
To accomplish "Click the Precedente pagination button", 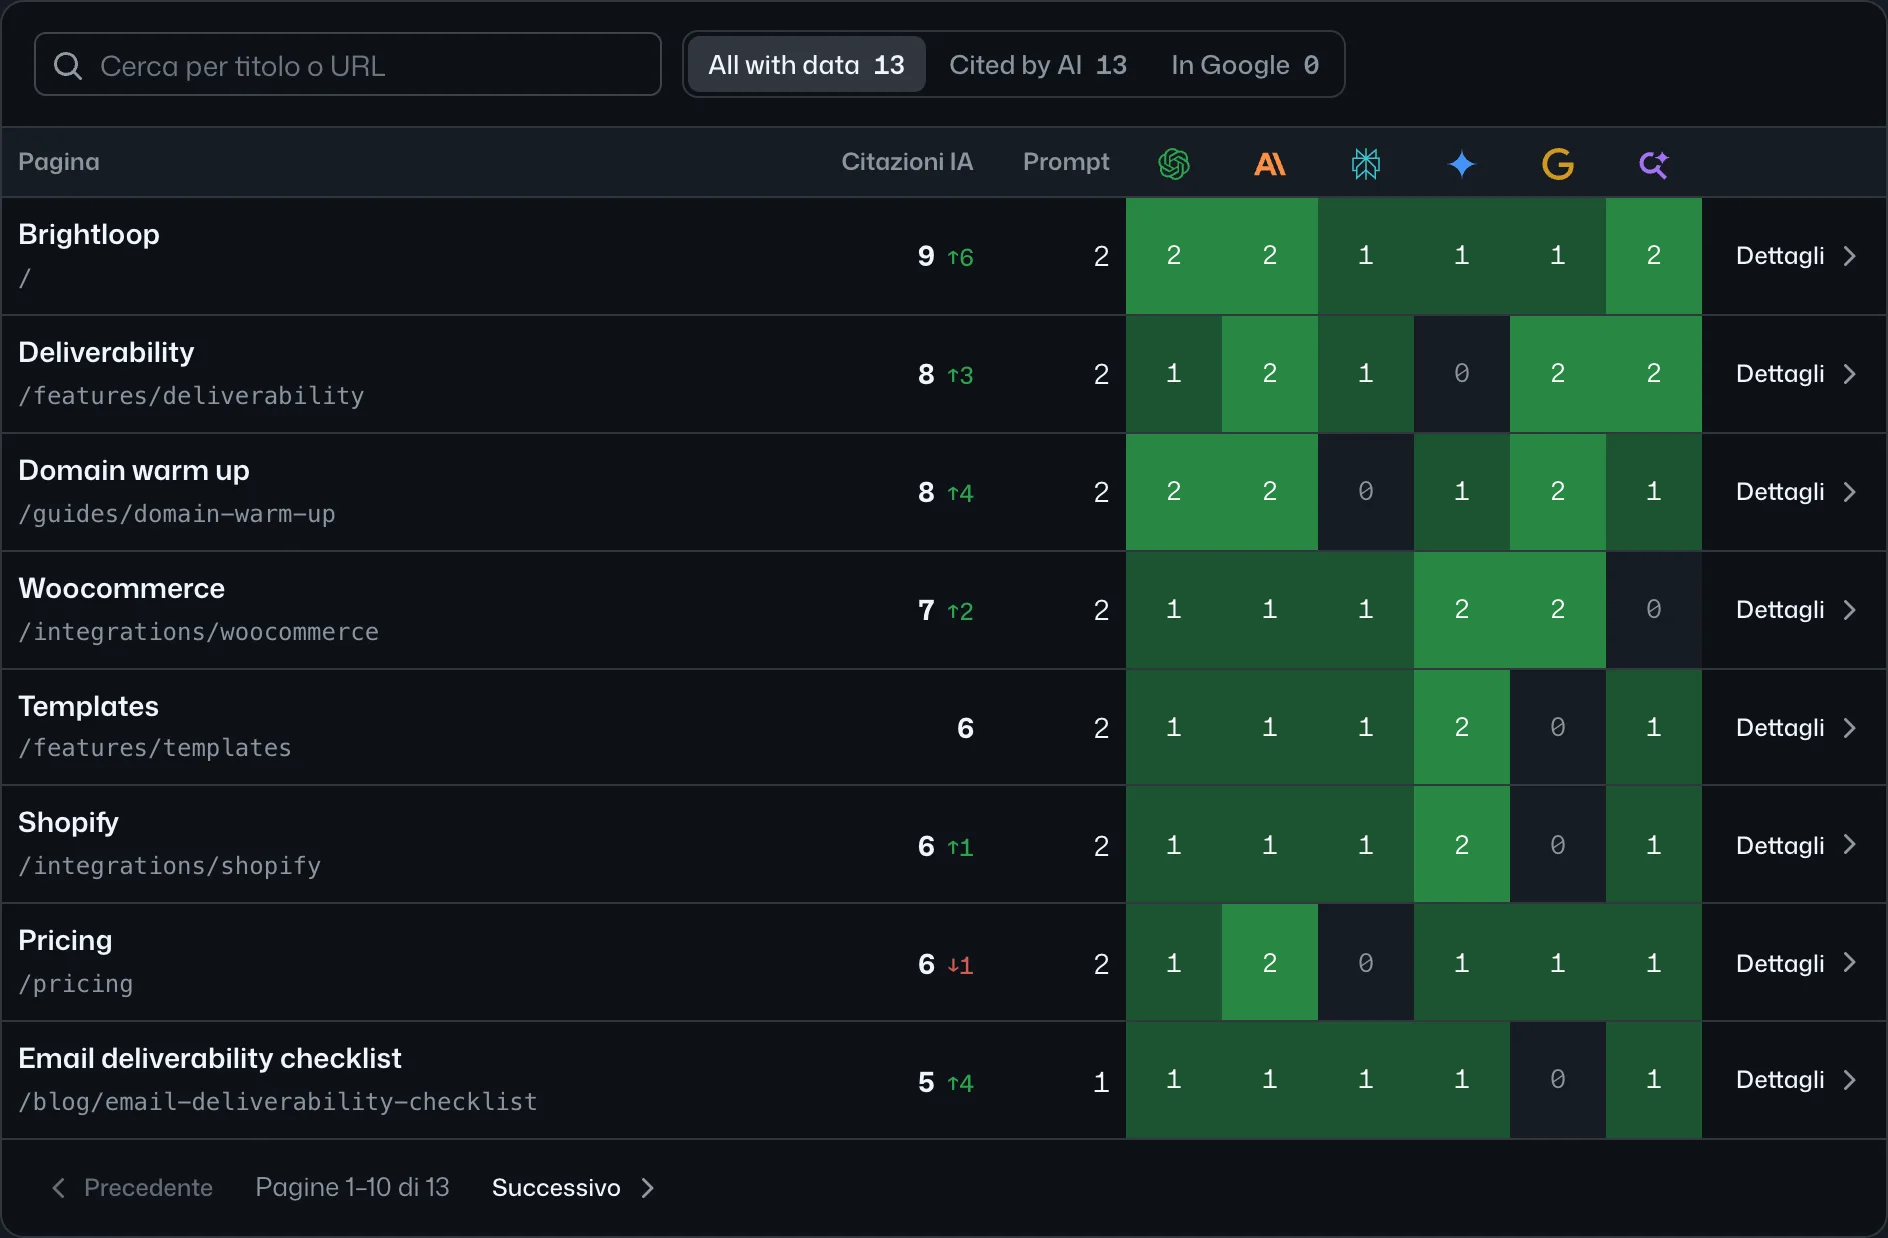I will (x=132, y=1188).
